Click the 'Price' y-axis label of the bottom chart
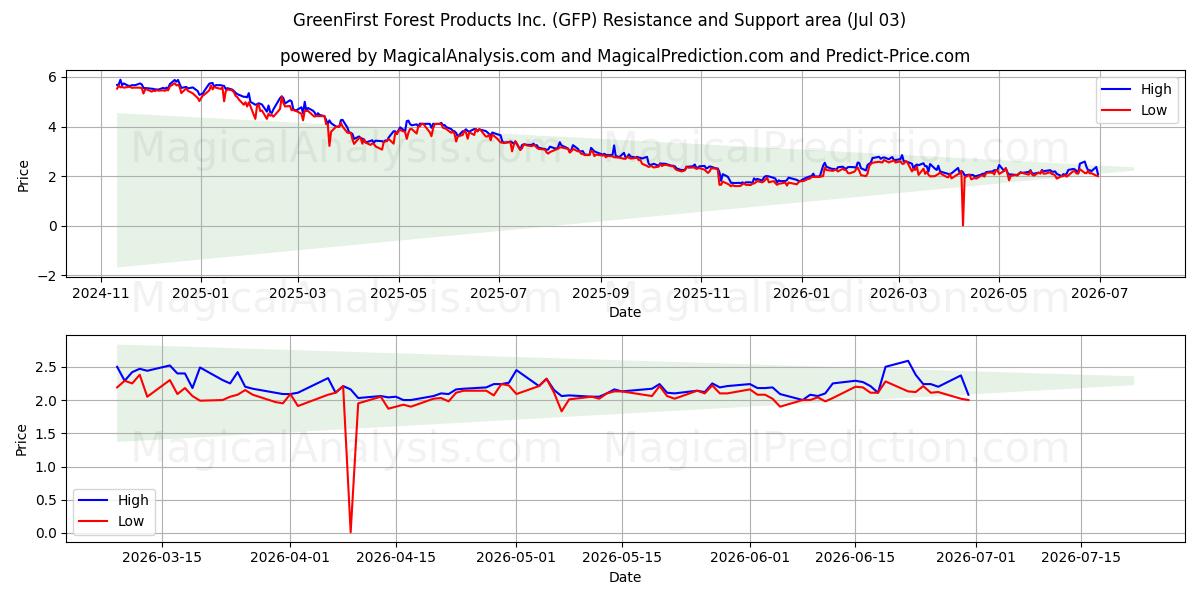This screenshot has width=1200, height=600. click(x=23, y=439)
